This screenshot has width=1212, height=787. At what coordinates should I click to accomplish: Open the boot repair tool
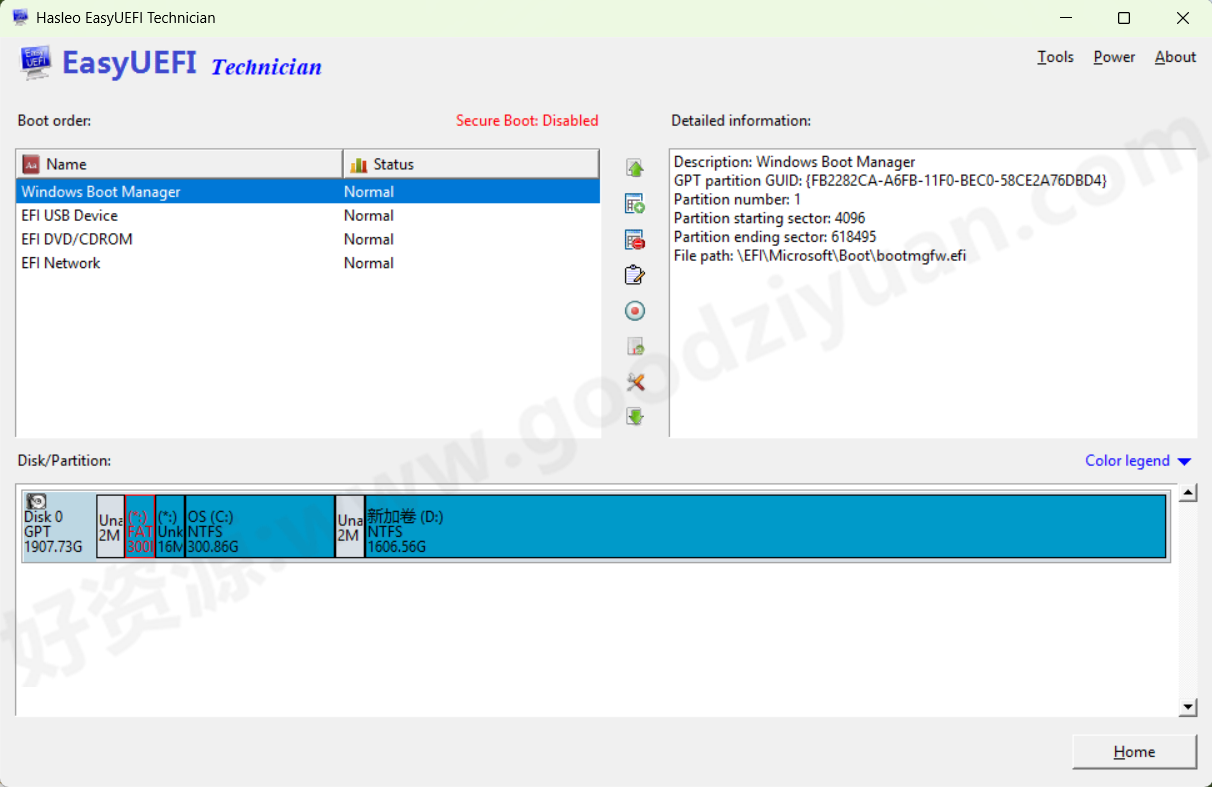(x=635, y=381)
